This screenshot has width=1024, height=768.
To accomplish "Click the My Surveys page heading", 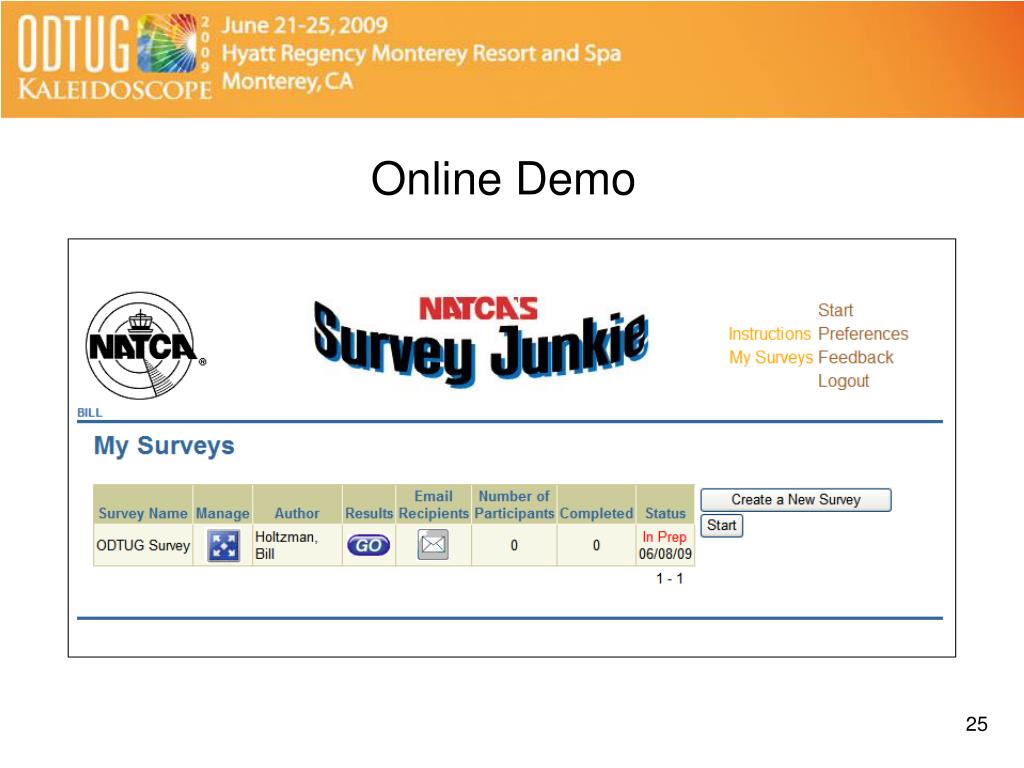I will tap(164, 446).
